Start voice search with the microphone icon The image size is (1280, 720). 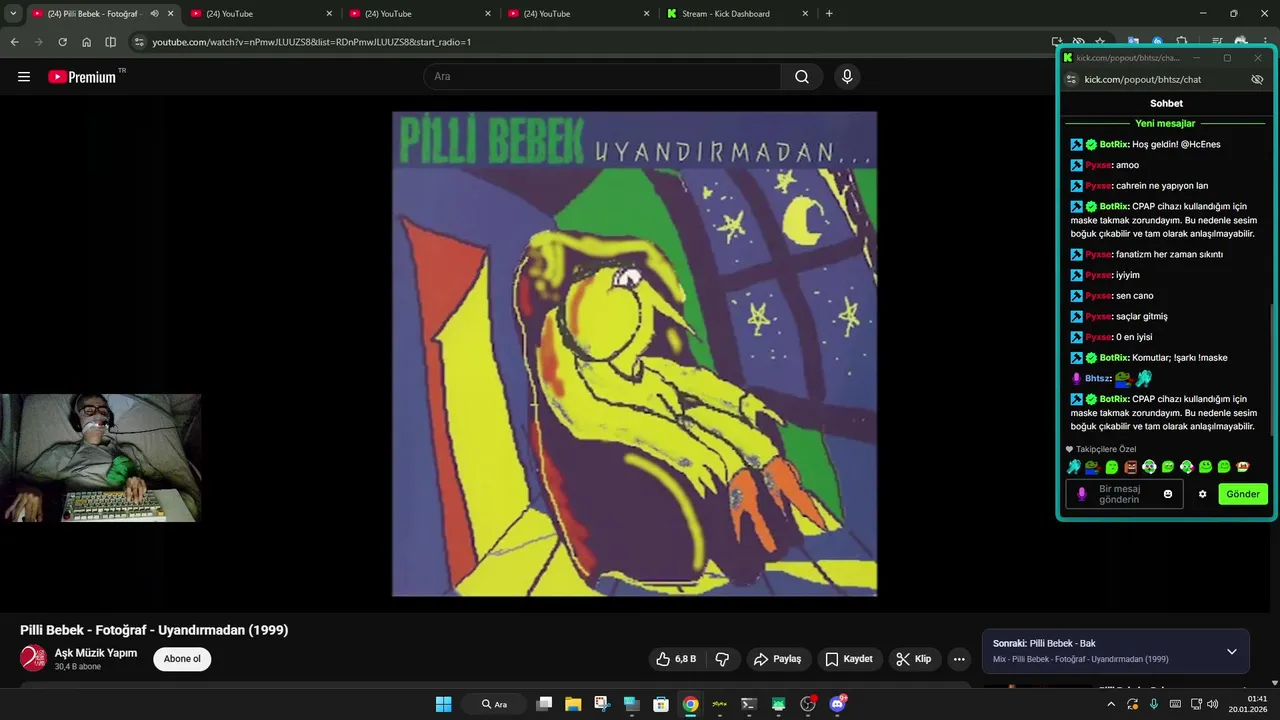pos(847,76)
